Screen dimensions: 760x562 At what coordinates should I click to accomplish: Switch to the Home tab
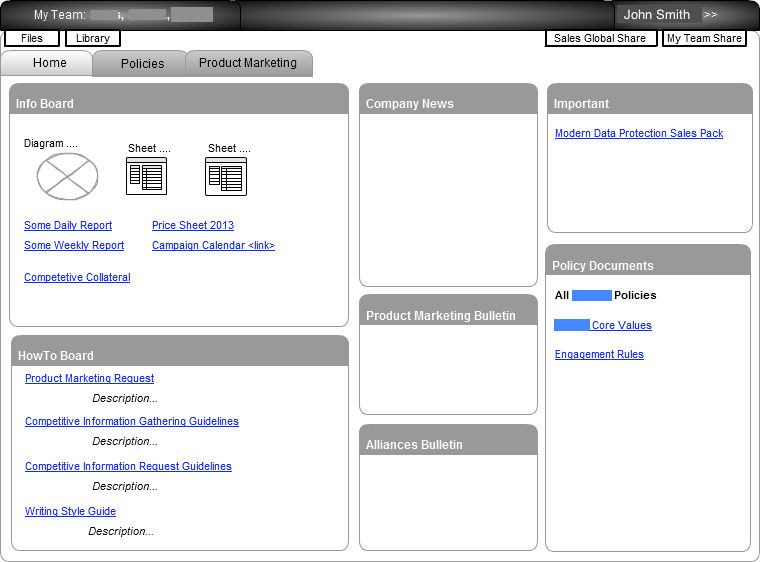tap(49, 63)
